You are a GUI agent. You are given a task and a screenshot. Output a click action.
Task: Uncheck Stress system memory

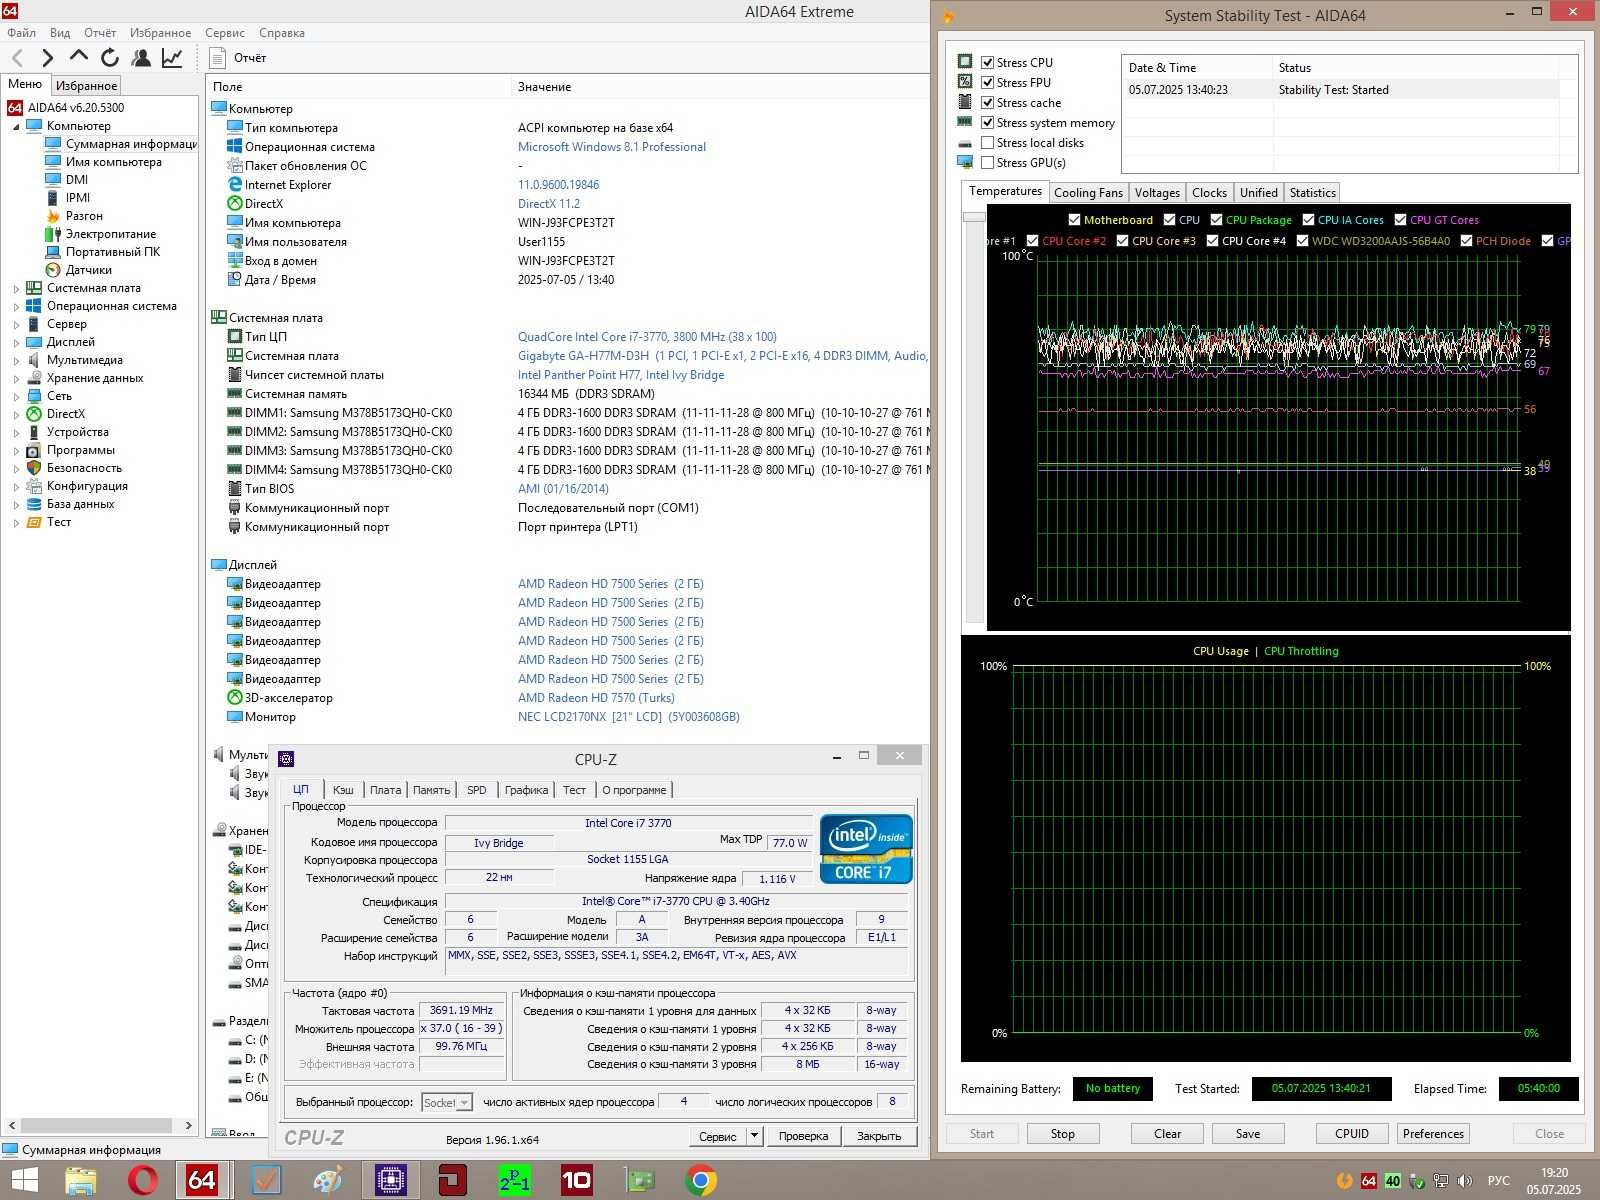(x=988, y=122)
